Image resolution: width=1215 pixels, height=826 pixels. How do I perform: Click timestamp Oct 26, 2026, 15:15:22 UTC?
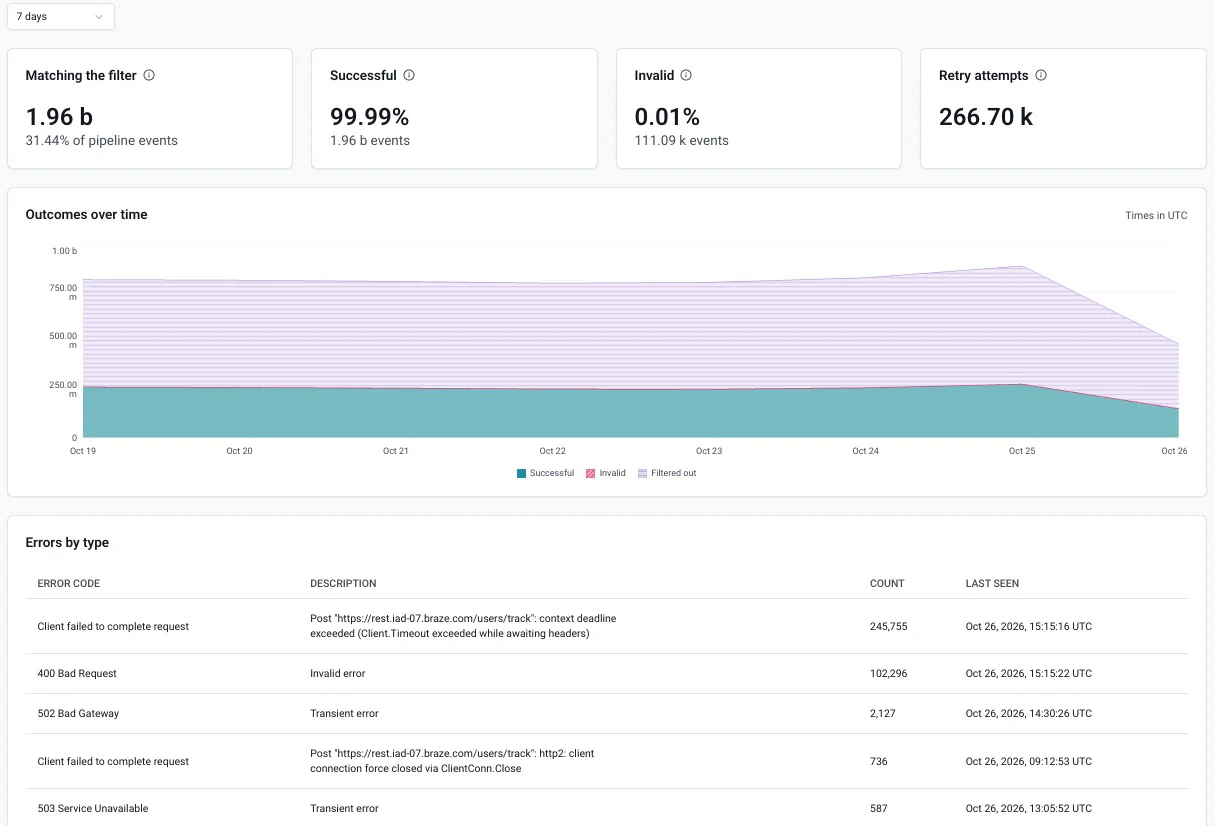coord(1028,674)
